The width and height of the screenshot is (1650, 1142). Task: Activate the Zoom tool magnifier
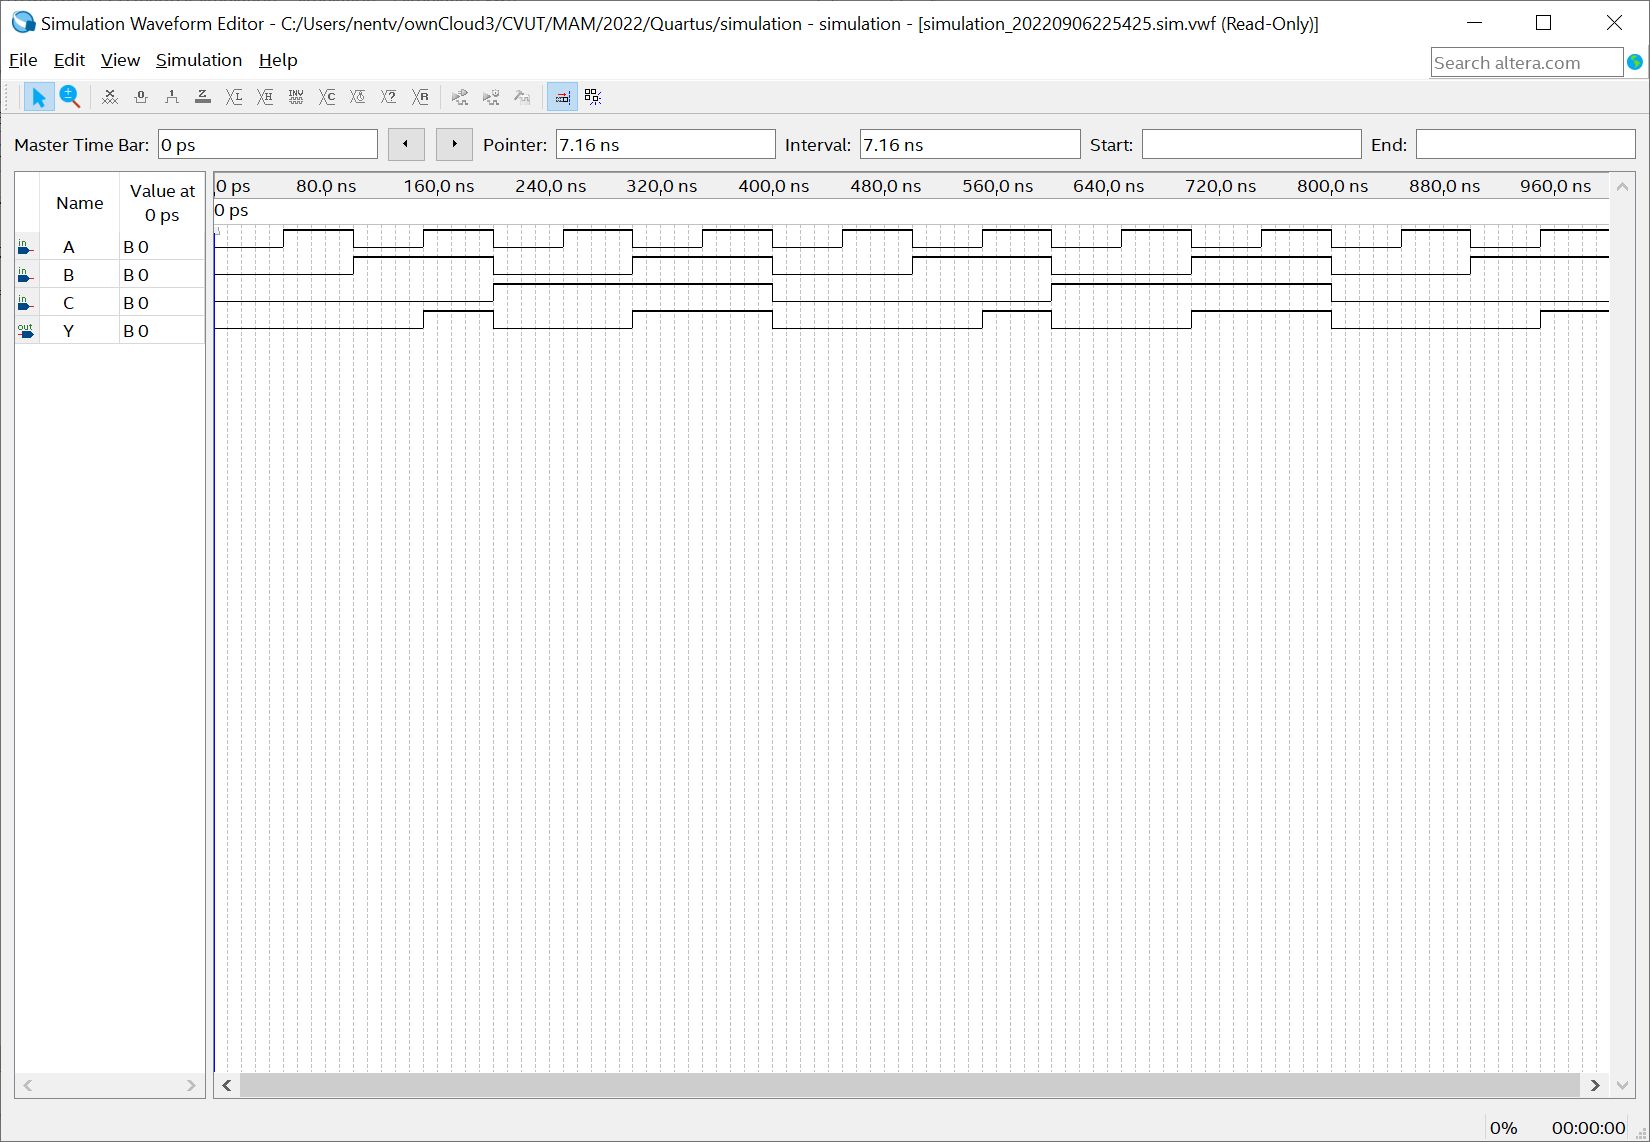[69, 97]
